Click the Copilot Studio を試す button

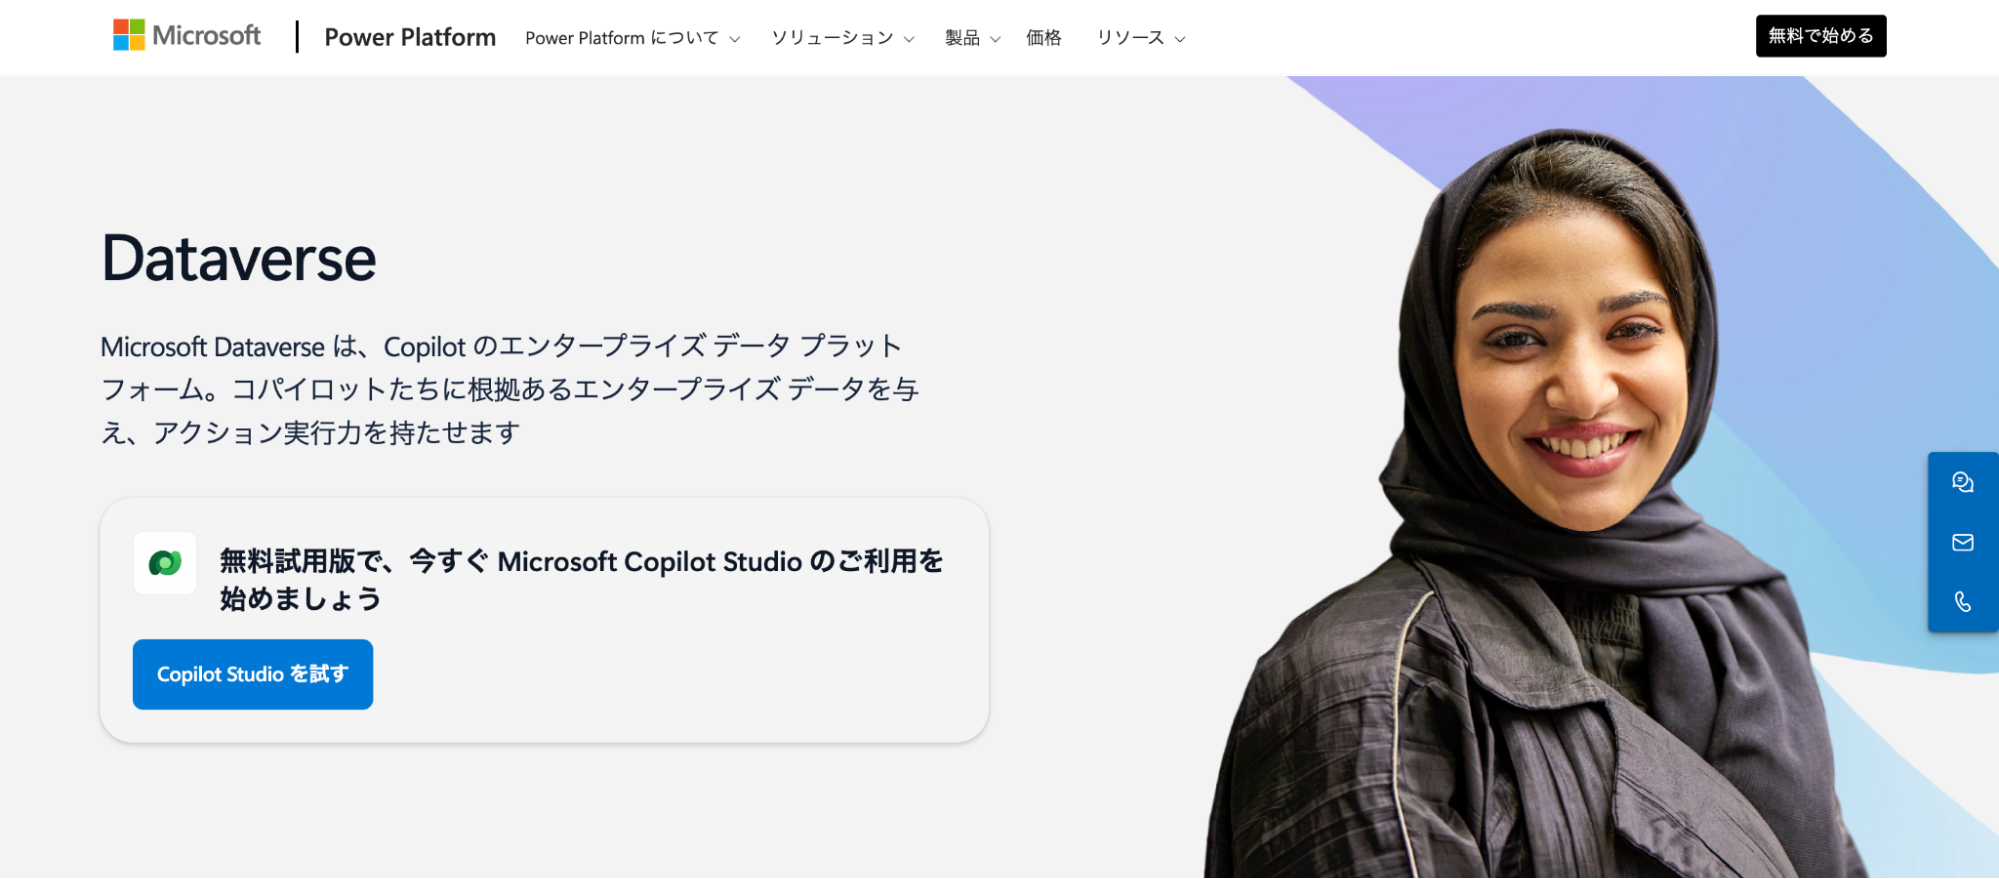[253, 674]
